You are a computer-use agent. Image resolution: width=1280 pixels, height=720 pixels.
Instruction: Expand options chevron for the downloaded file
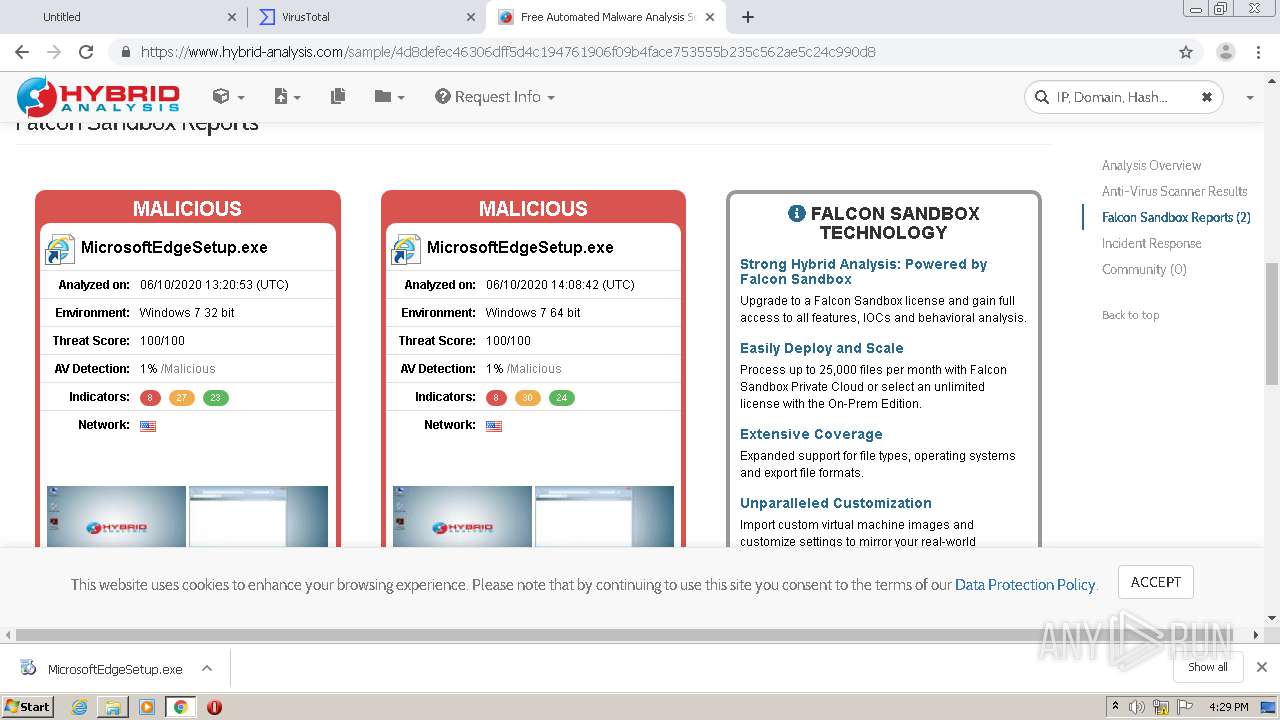[x=207, y=668]
